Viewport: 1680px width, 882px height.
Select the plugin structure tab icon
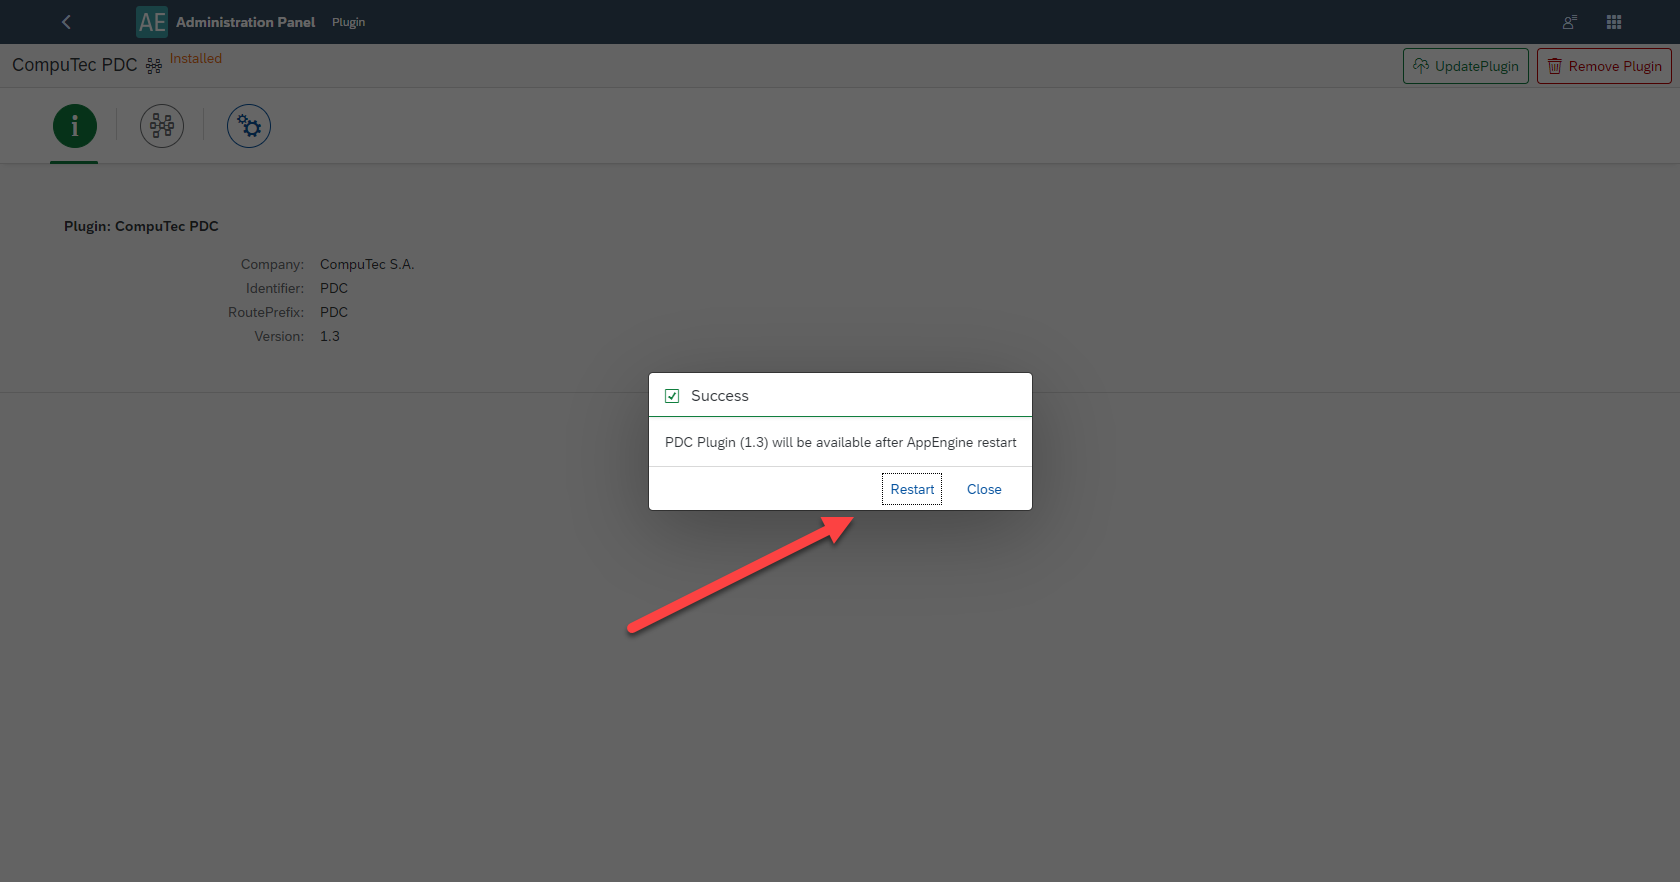pyautogui.click(x=162, y=126)
